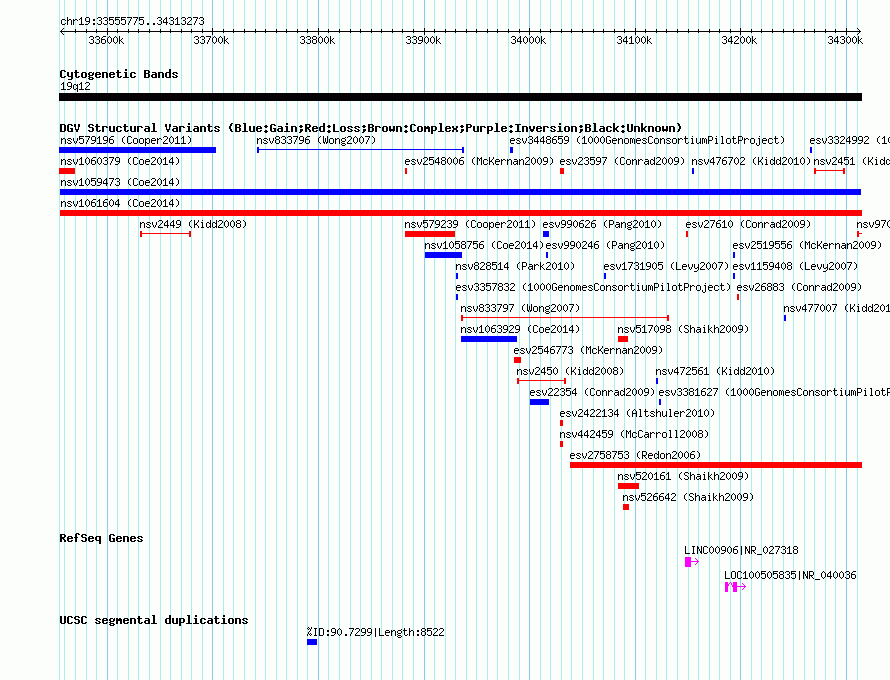Click the right arrowhead of the ruler
Viewport: 890px width, 680px height.
[859, 32]
